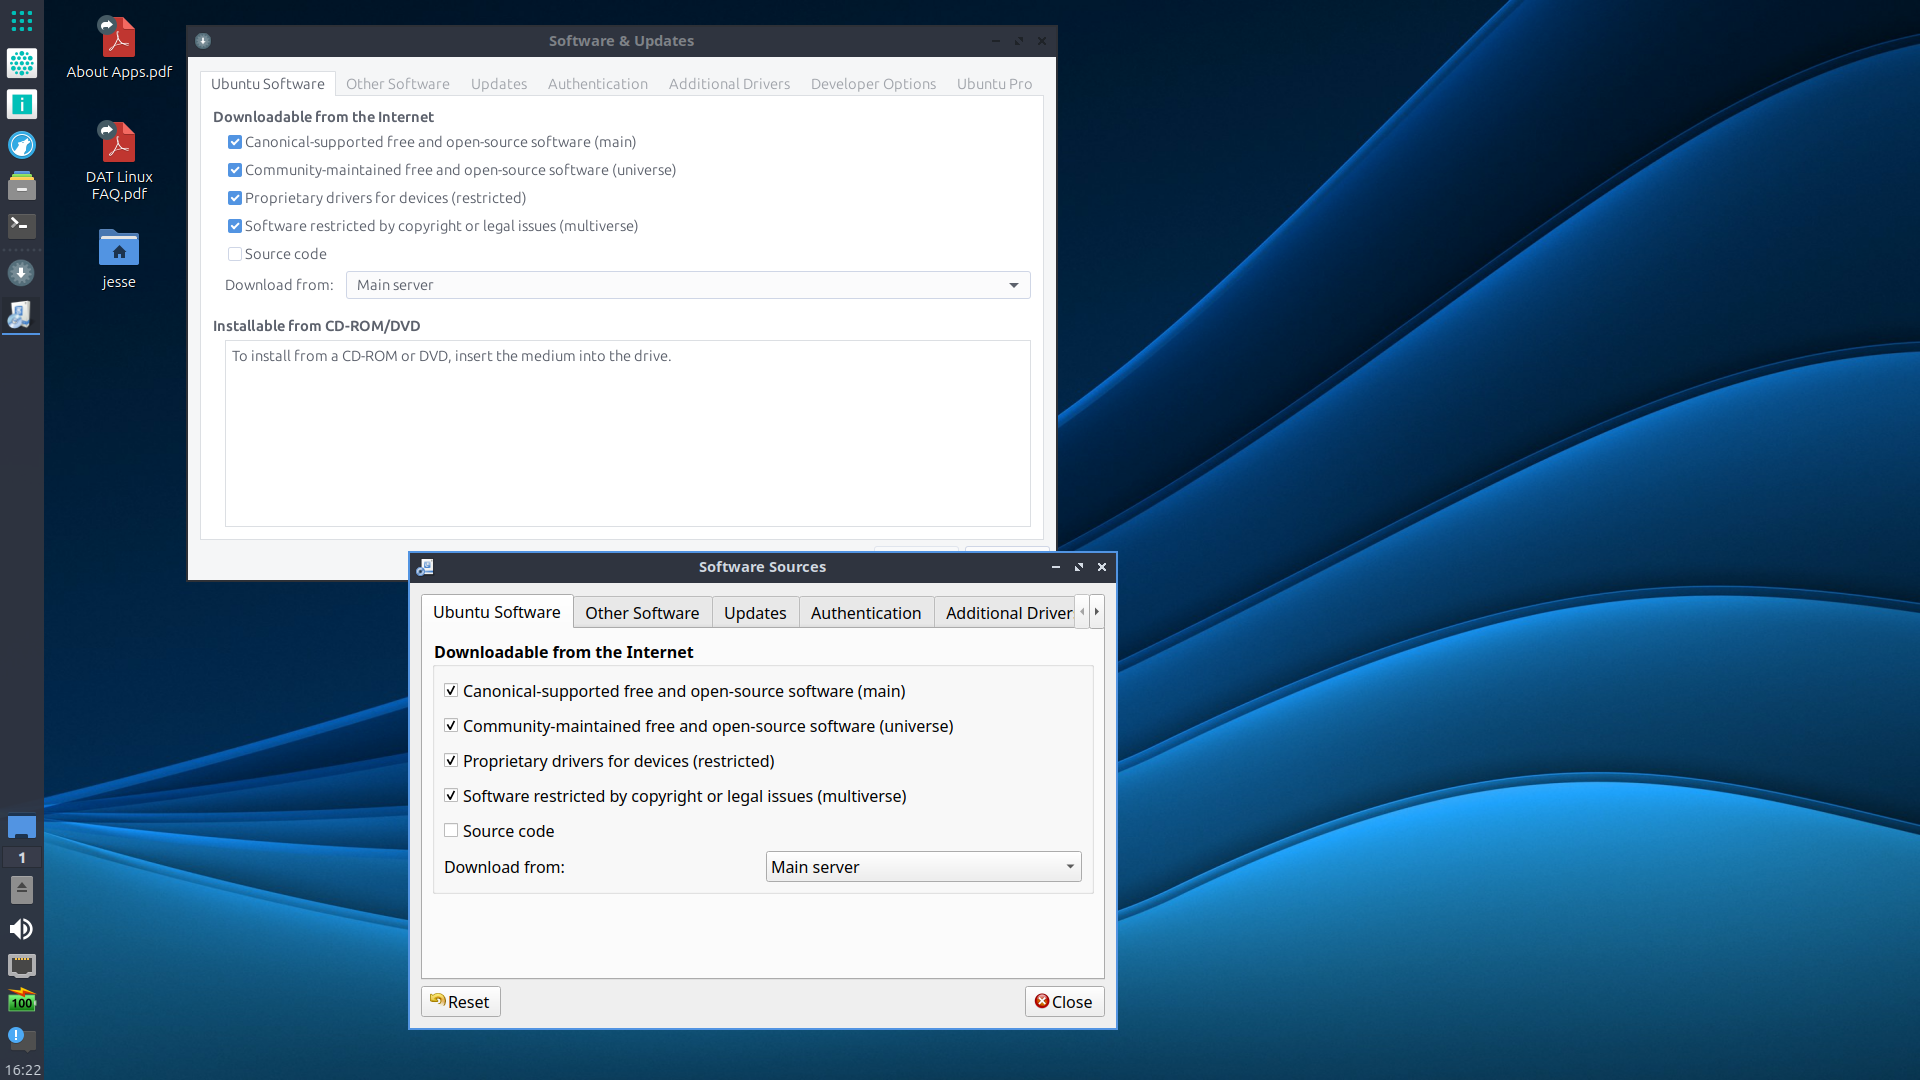Open the file manager drawer icon in dock
Viewport: 1920px width, 1080px height.
pyautogui.click(x=21, y=186)
